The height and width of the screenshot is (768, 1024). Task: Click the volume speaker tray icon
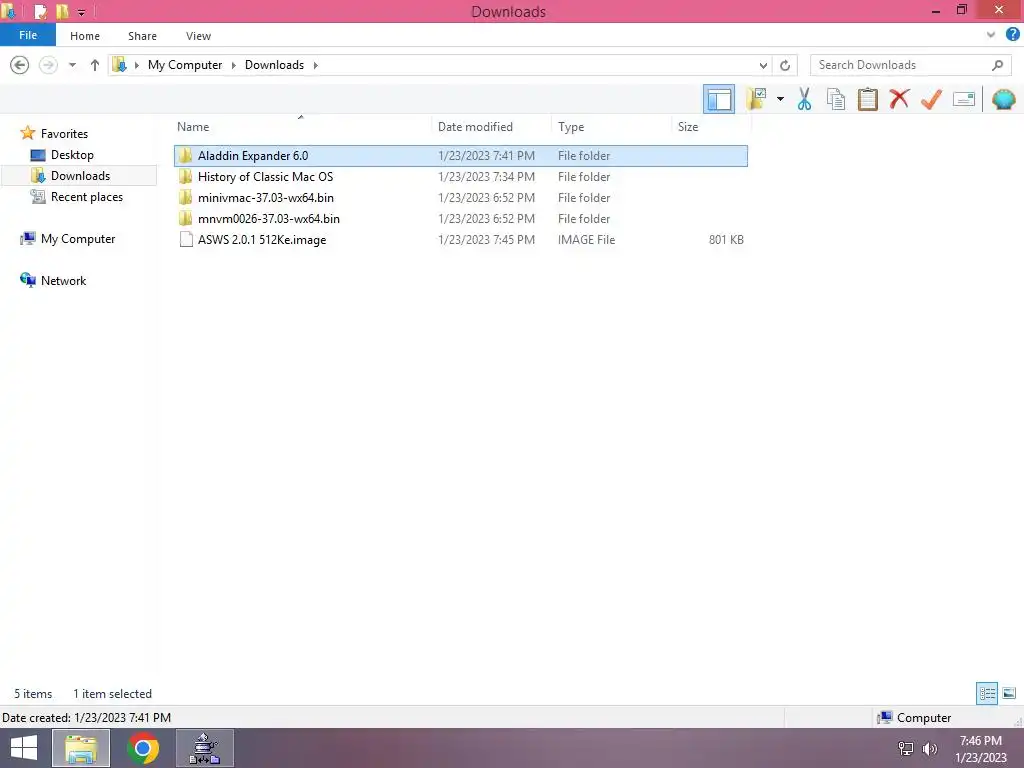[x=929, y=748]
